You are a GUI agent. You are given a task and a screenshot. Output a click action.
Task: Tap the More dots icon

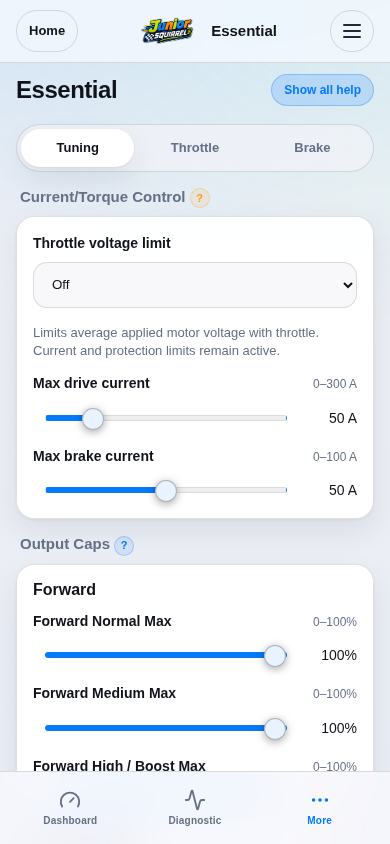(x=320, y=800)
